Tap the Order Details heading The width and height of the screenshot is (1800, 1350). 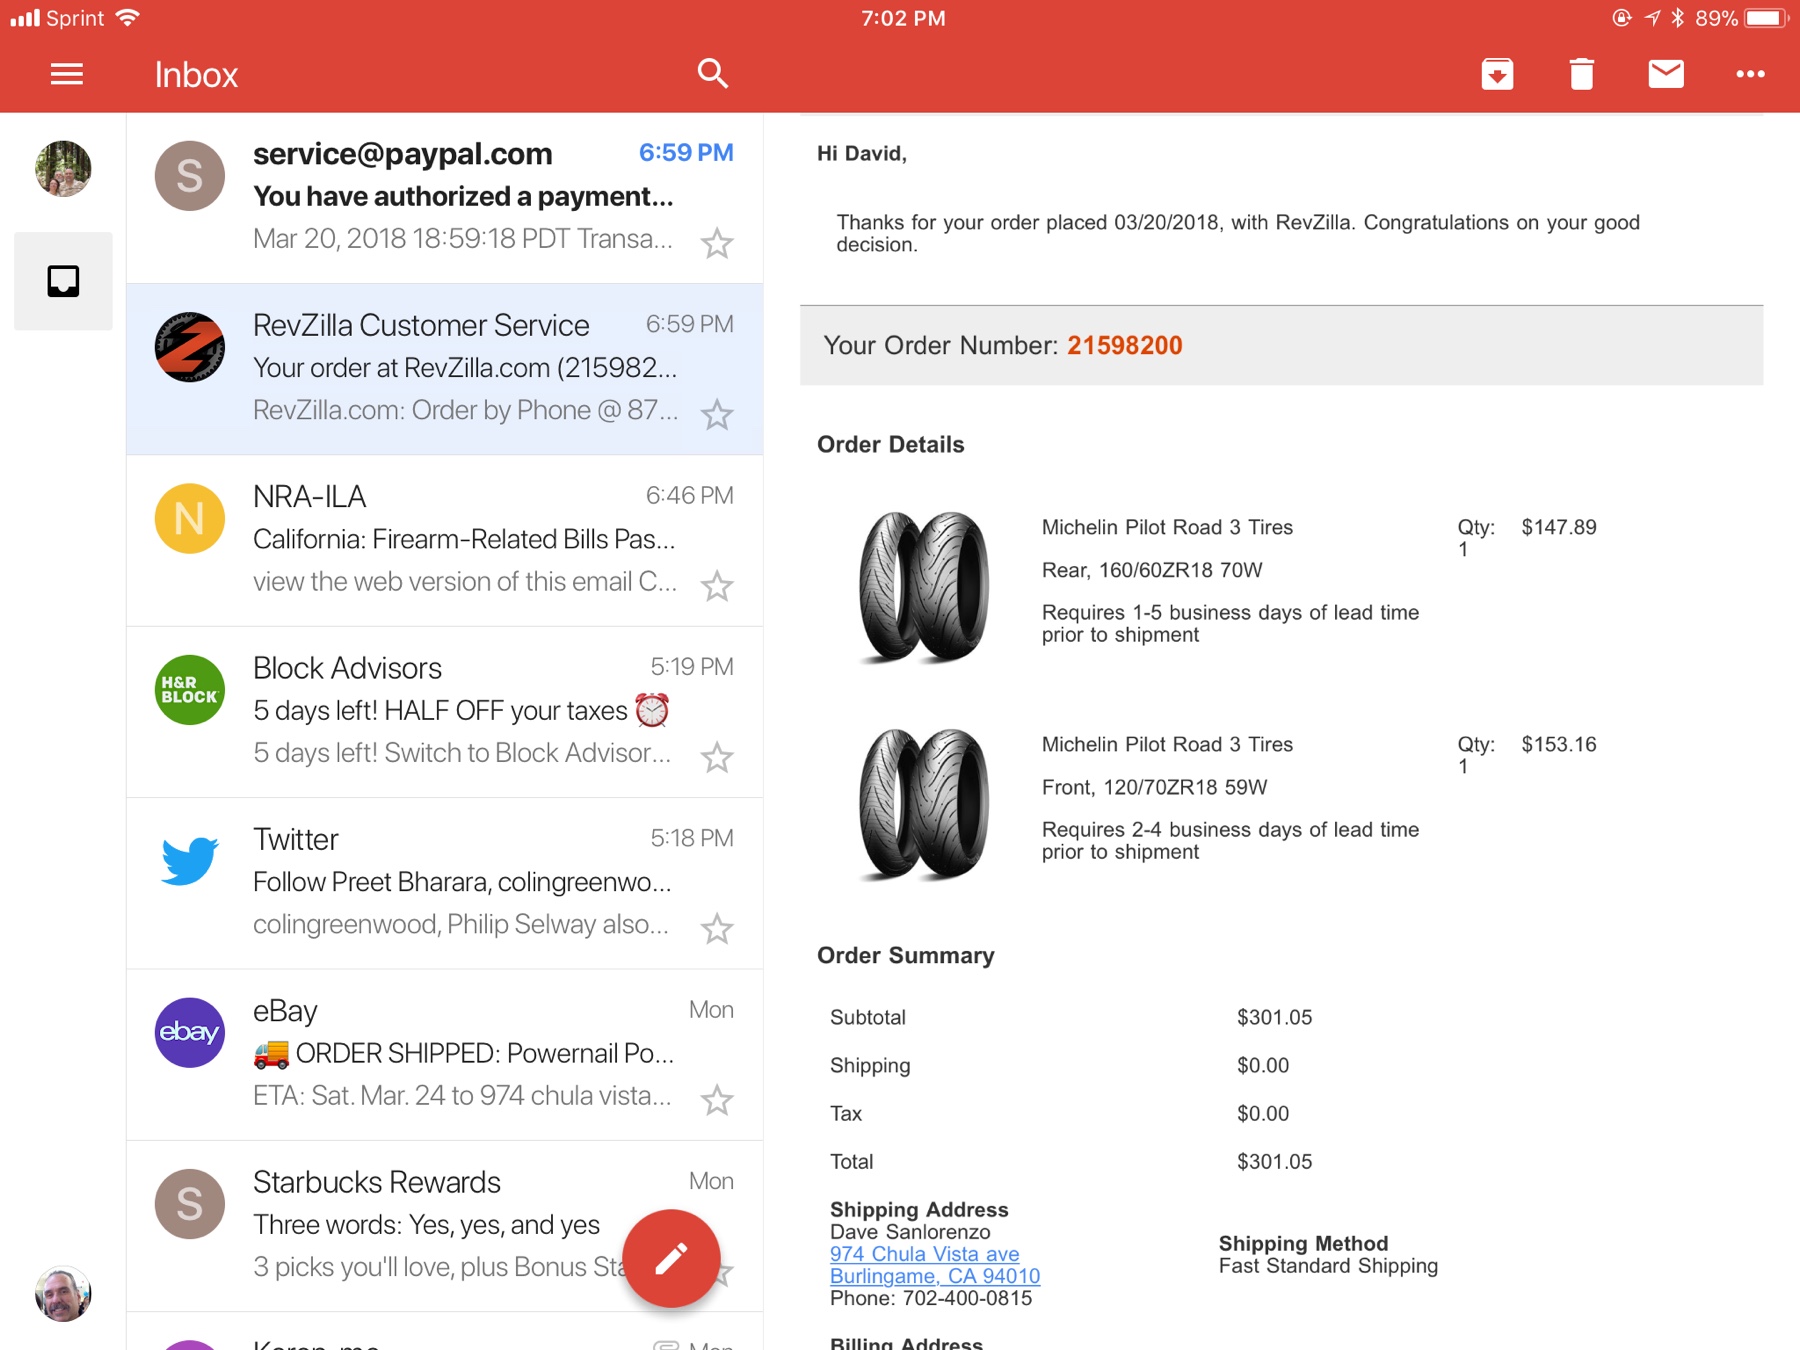[x=891, y=444]
